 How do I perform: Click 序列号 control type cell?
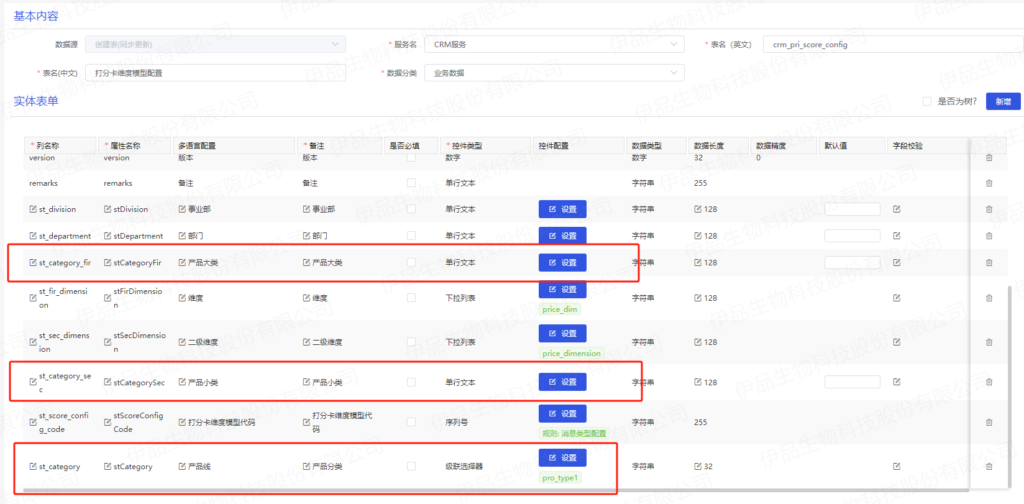click(x=456, y=422)
